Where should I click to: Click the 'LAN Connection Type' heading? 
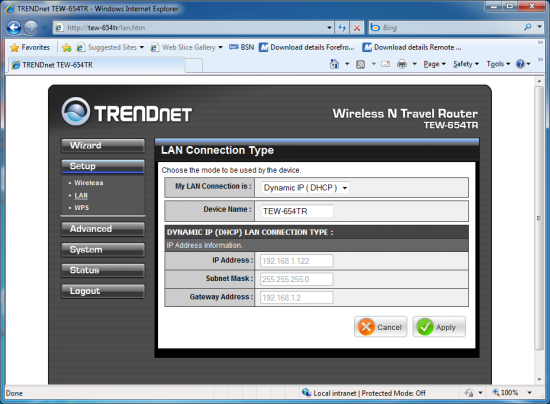click(217, 150)
